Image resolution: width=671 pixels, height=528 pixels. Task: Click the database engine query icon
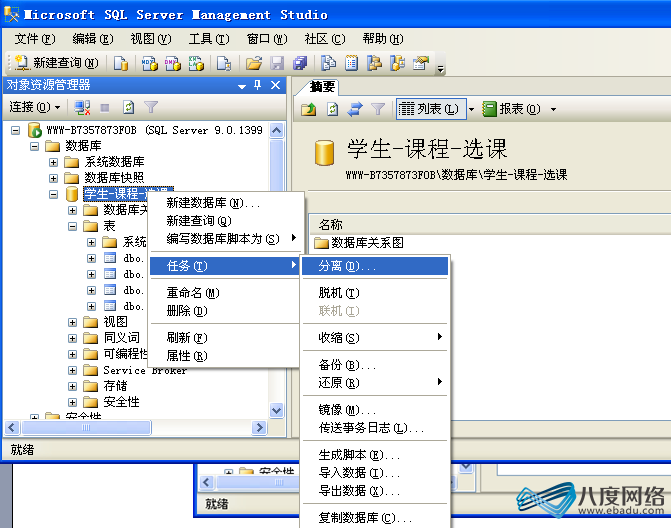pyautogui.click(x=121, y=63)
